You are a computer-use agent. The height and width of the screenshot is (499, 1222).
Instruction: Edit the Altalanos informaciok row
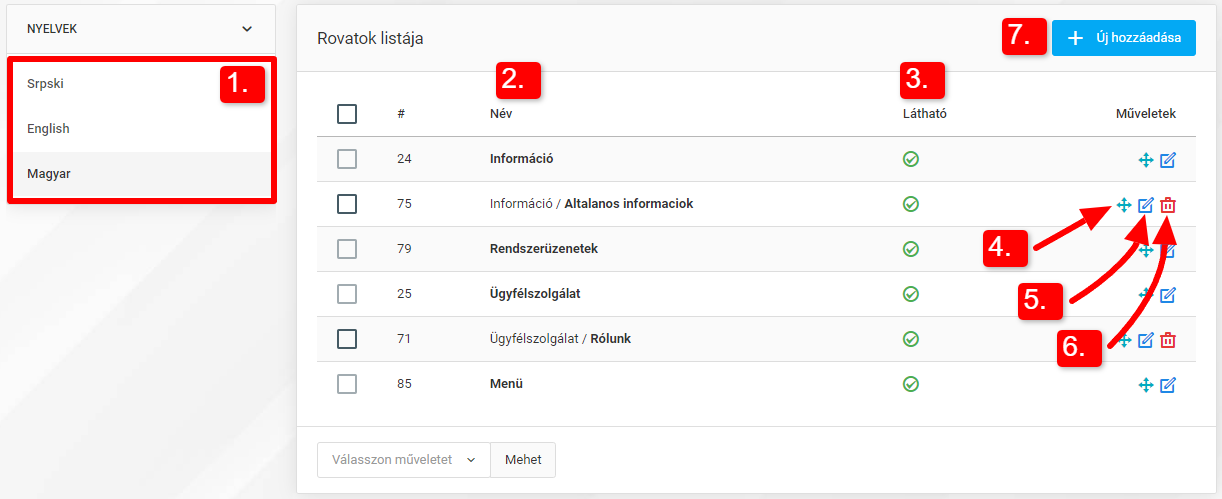point(1146,205)
